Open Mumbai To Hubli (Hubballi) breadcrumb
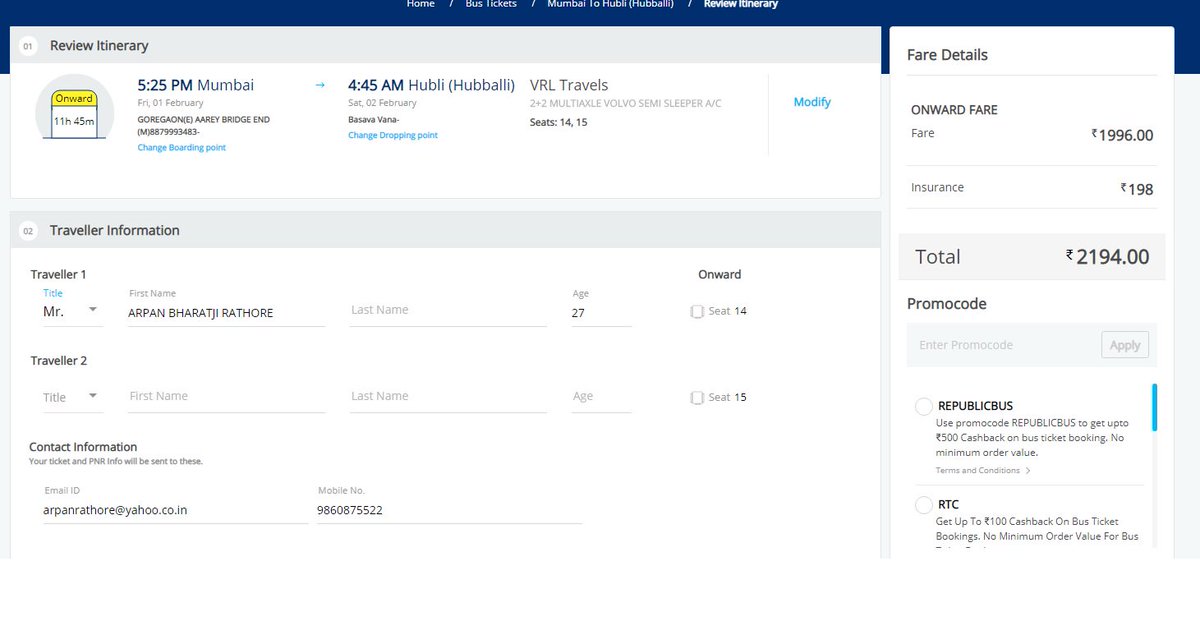 (610, 4)
